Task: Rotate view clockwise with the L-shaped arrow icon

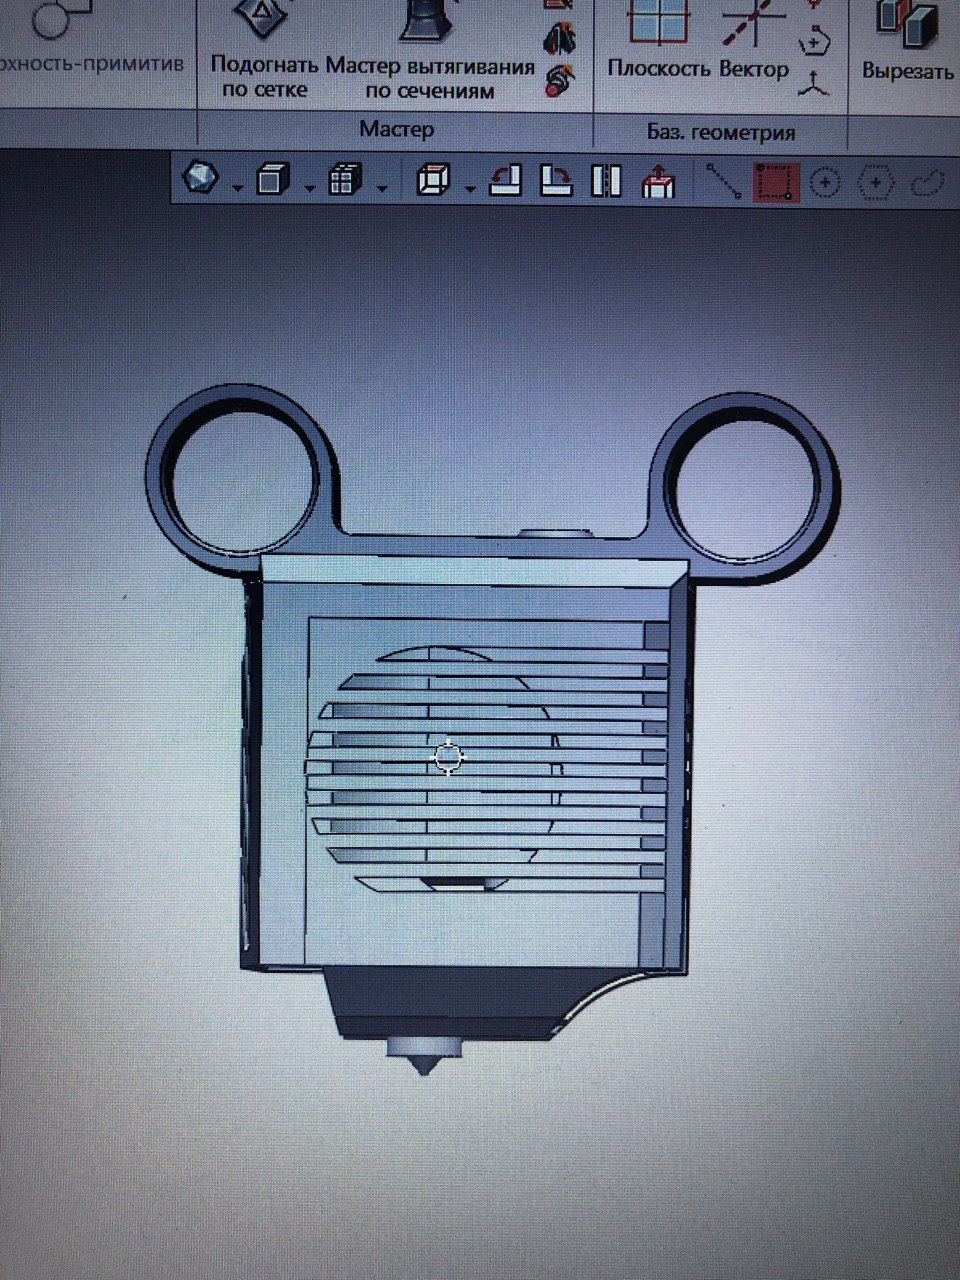Action: coord(555,181)
